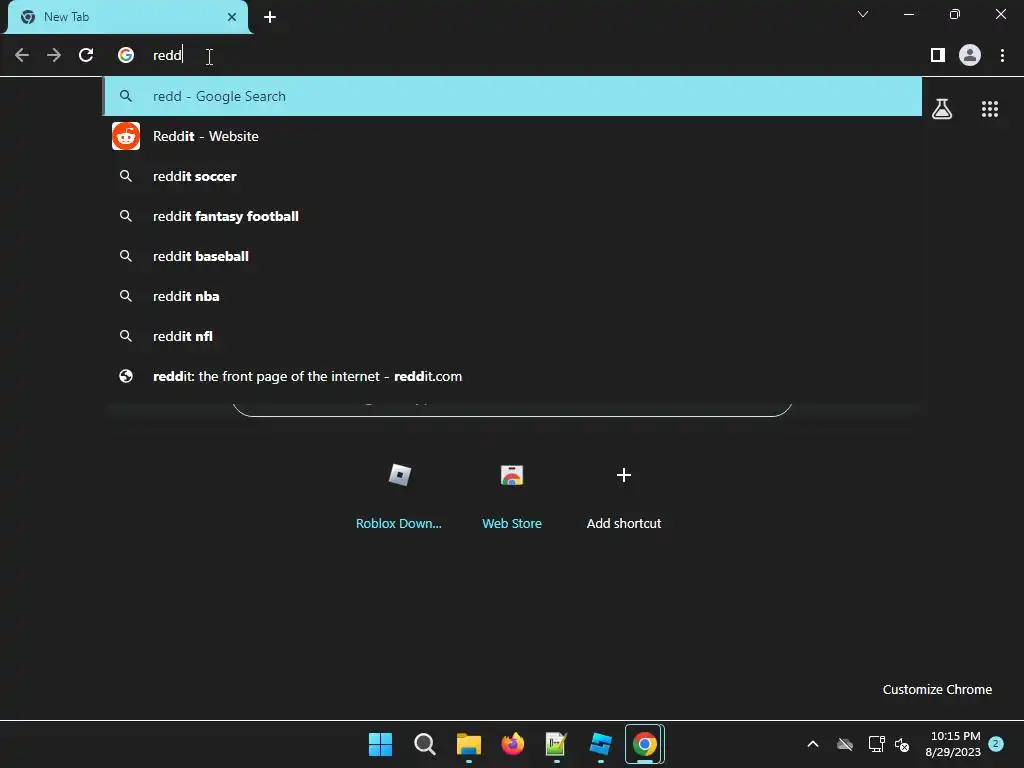Open the Windows Start menu
1024x768 pixels.
coord(380,744)
